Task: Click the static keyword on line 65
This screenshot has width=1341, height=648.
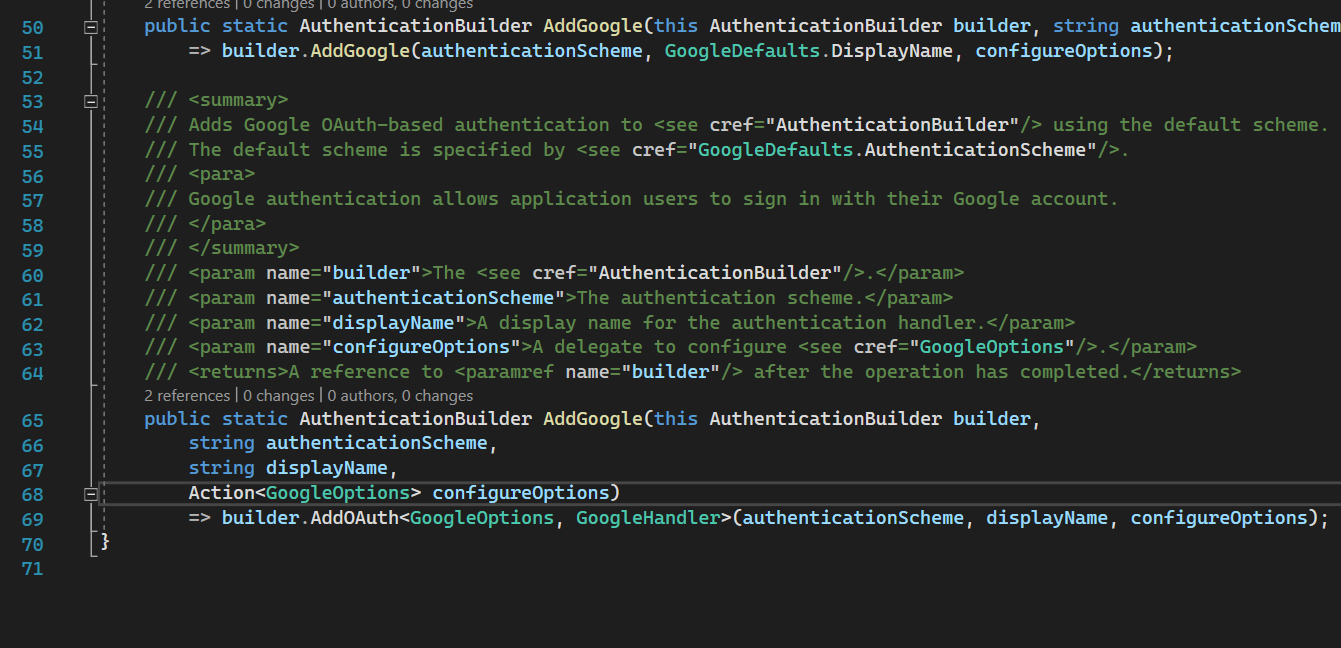Action: pos(255,419)
